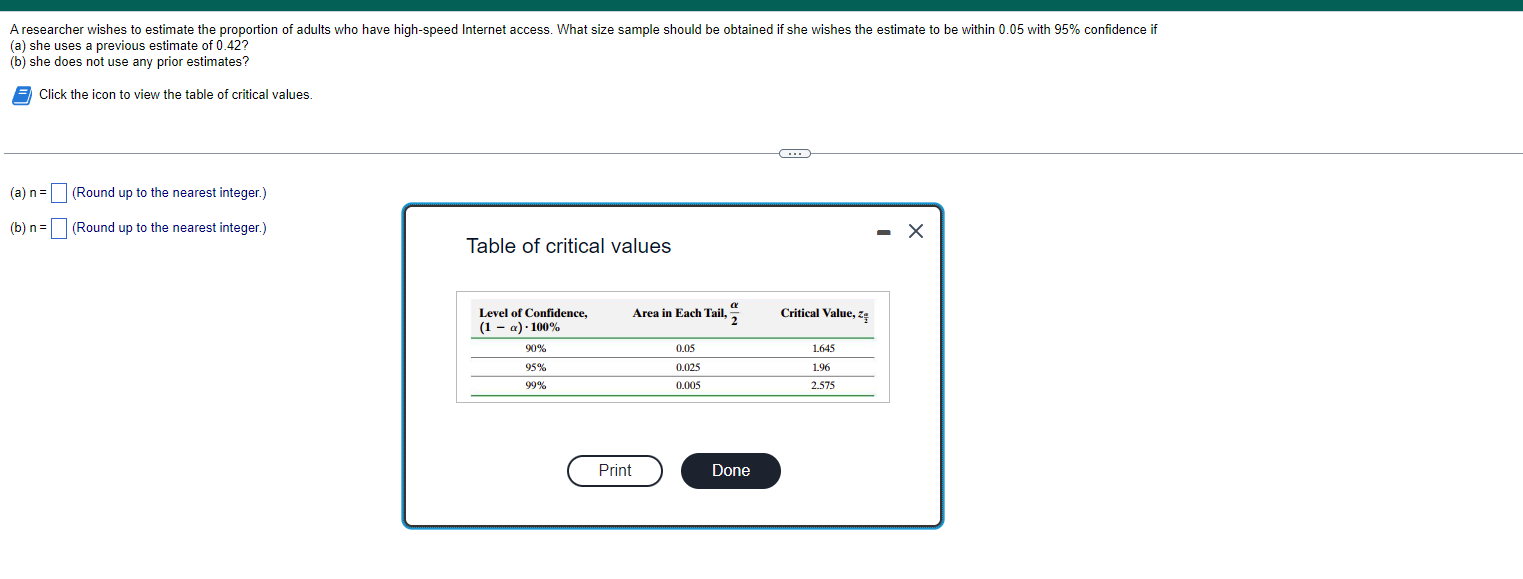
Task: Click the 'Area in Each Tail' column header
Action: click(687, 313)
